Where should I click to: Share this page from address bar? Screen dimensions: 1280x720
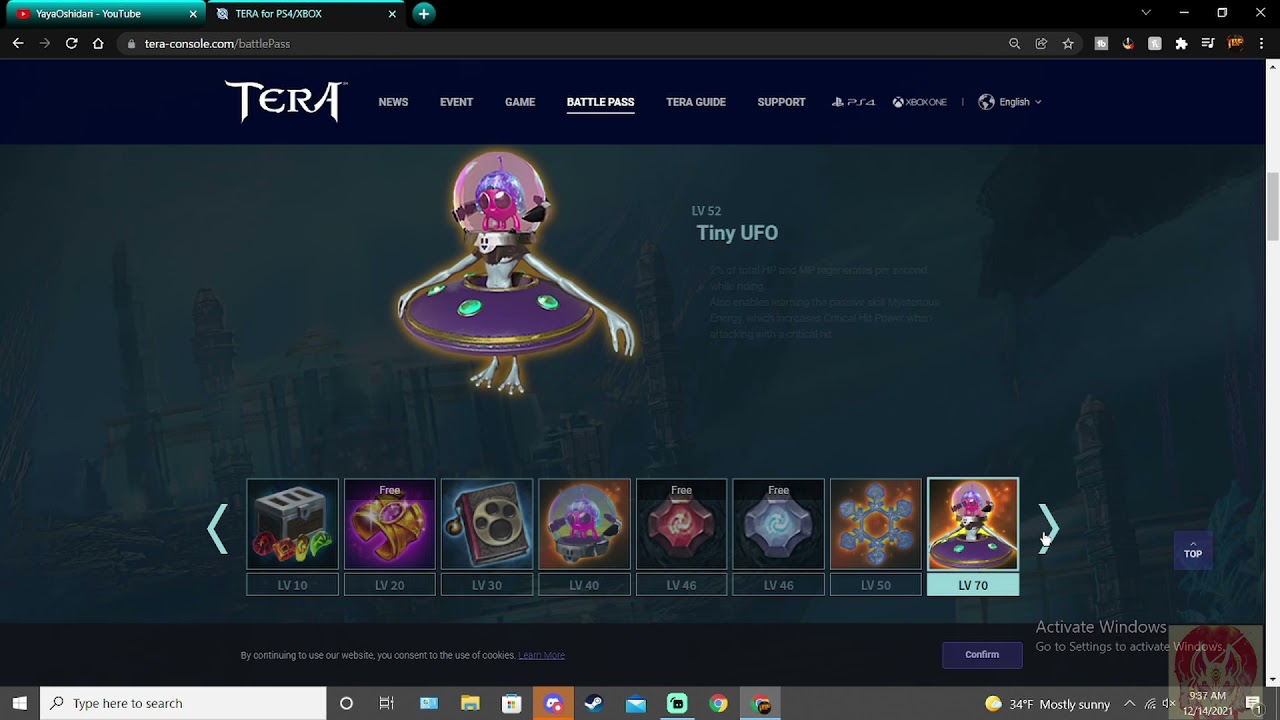pyautogui.click(x=1041, y=44)
